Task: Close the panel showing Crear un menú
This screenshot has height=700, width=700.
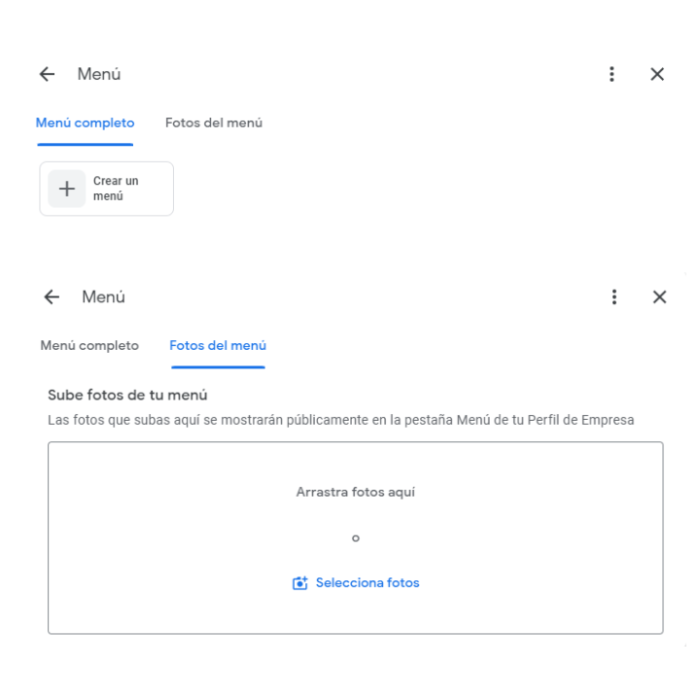Action: tap(657, 74)
